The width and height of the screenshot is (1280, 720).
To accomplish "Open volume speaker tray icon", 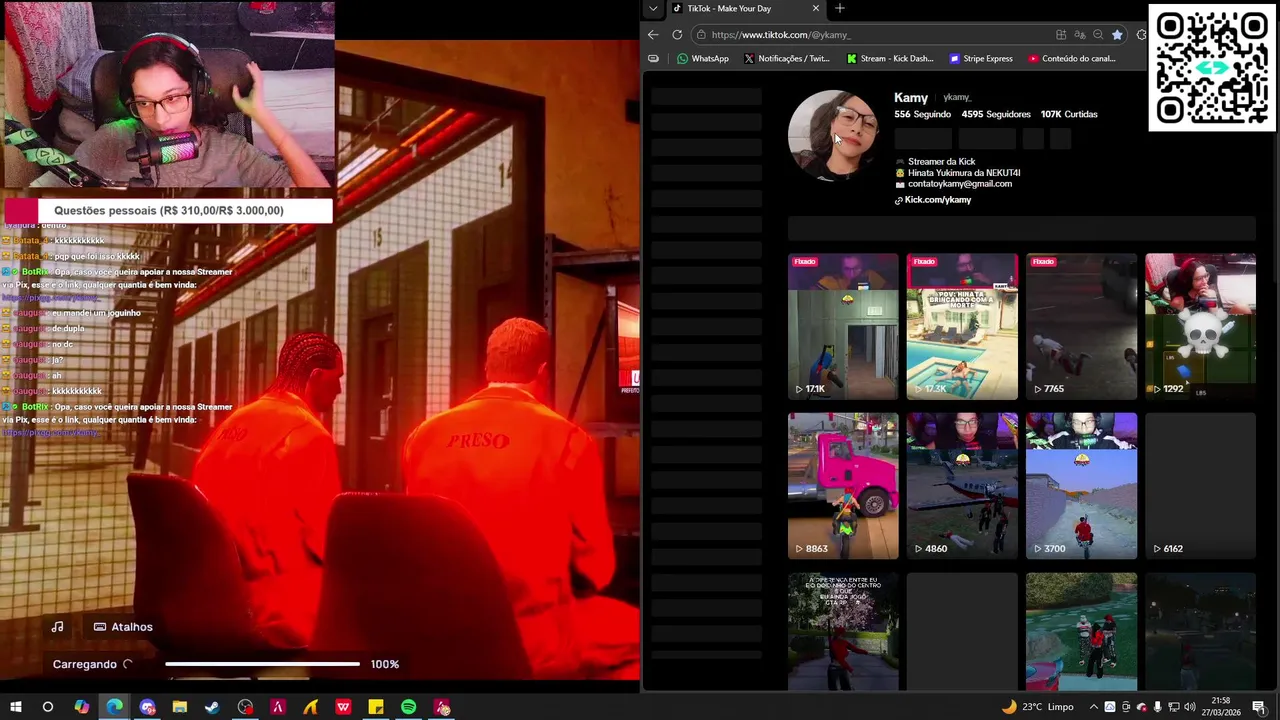I will coord(1190,707).
